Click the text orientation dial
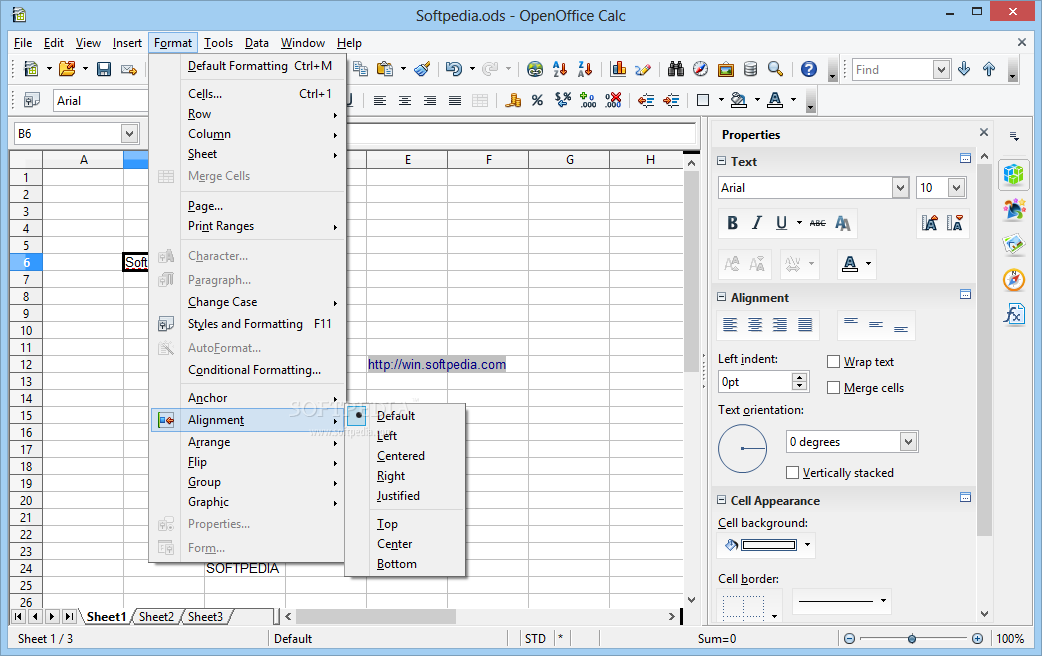The height and width of the screenshot is (656, 1042). tap(742, 449)
